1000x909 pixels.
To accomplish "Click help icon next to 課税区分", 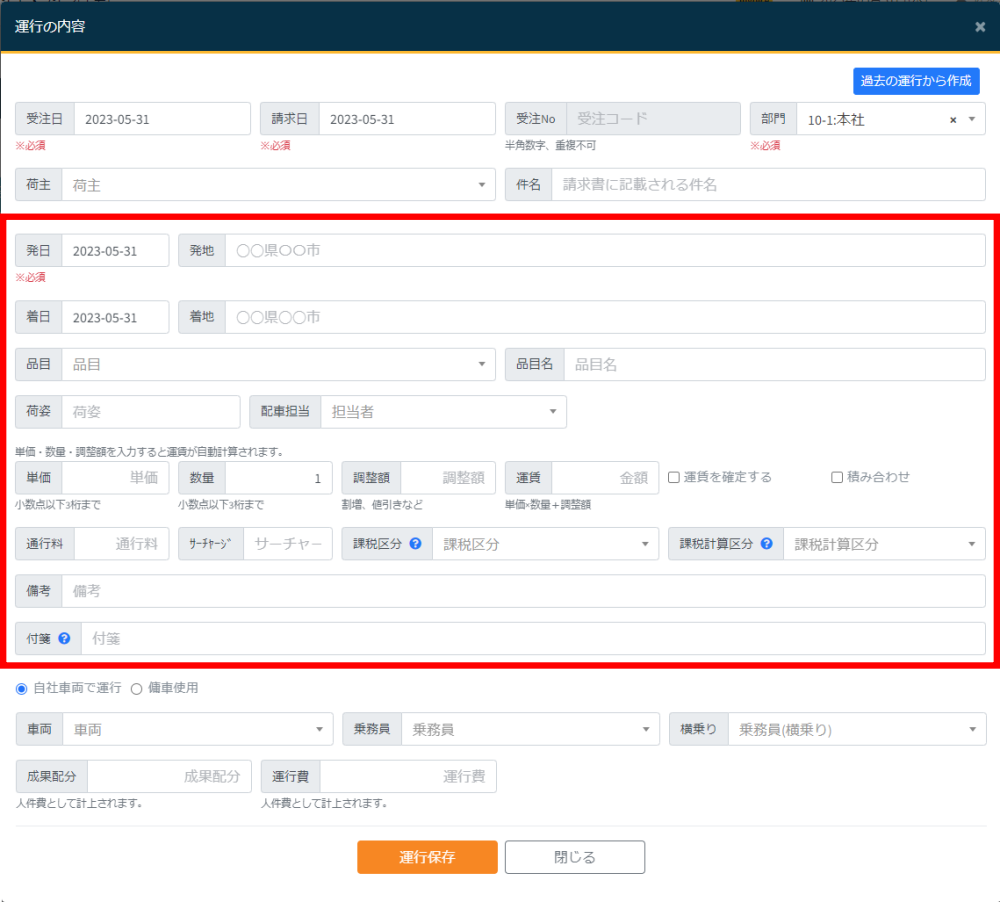I will tap(415, 544).
